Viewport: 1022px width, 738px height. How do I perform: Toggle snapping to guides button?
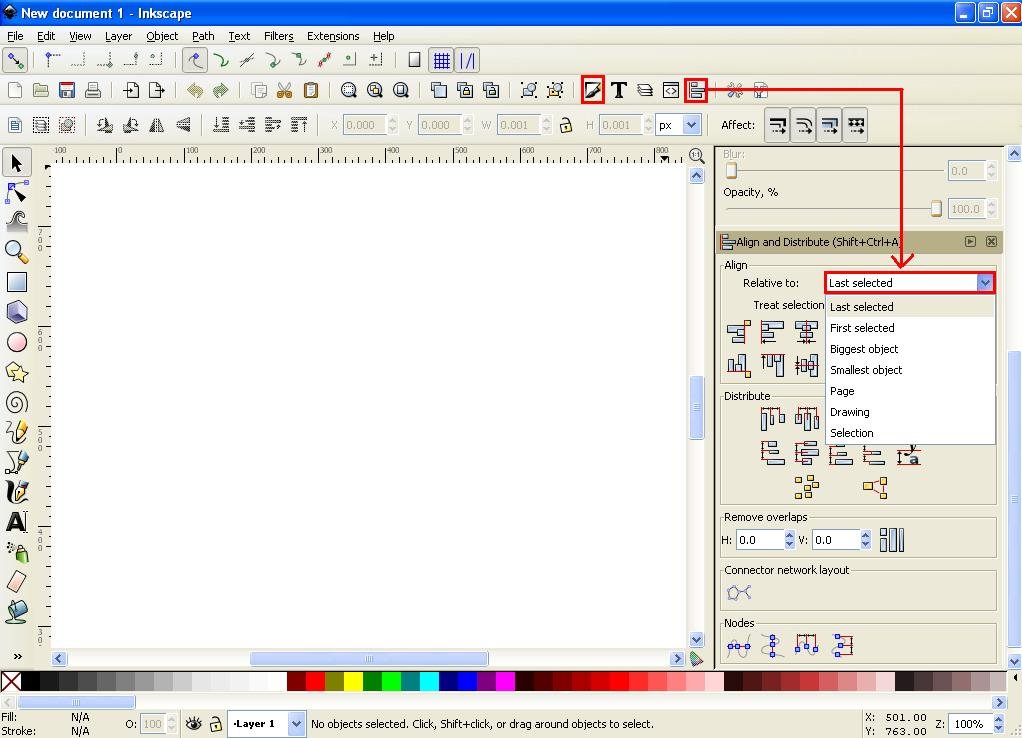point(467,61)
